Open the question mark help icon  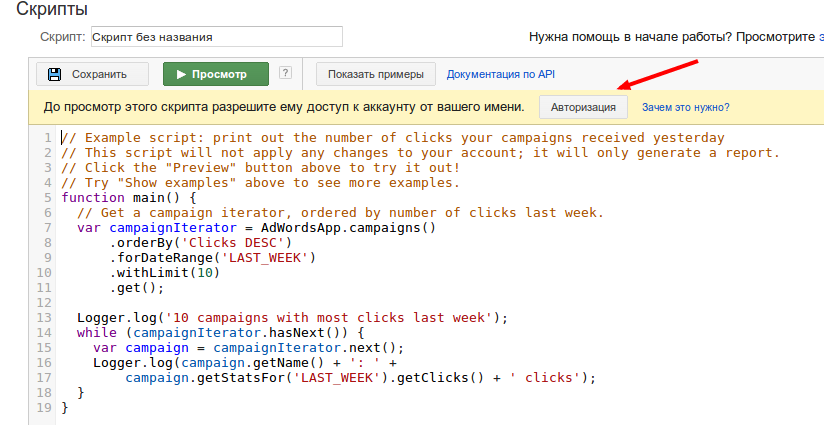tap(285, 73)
